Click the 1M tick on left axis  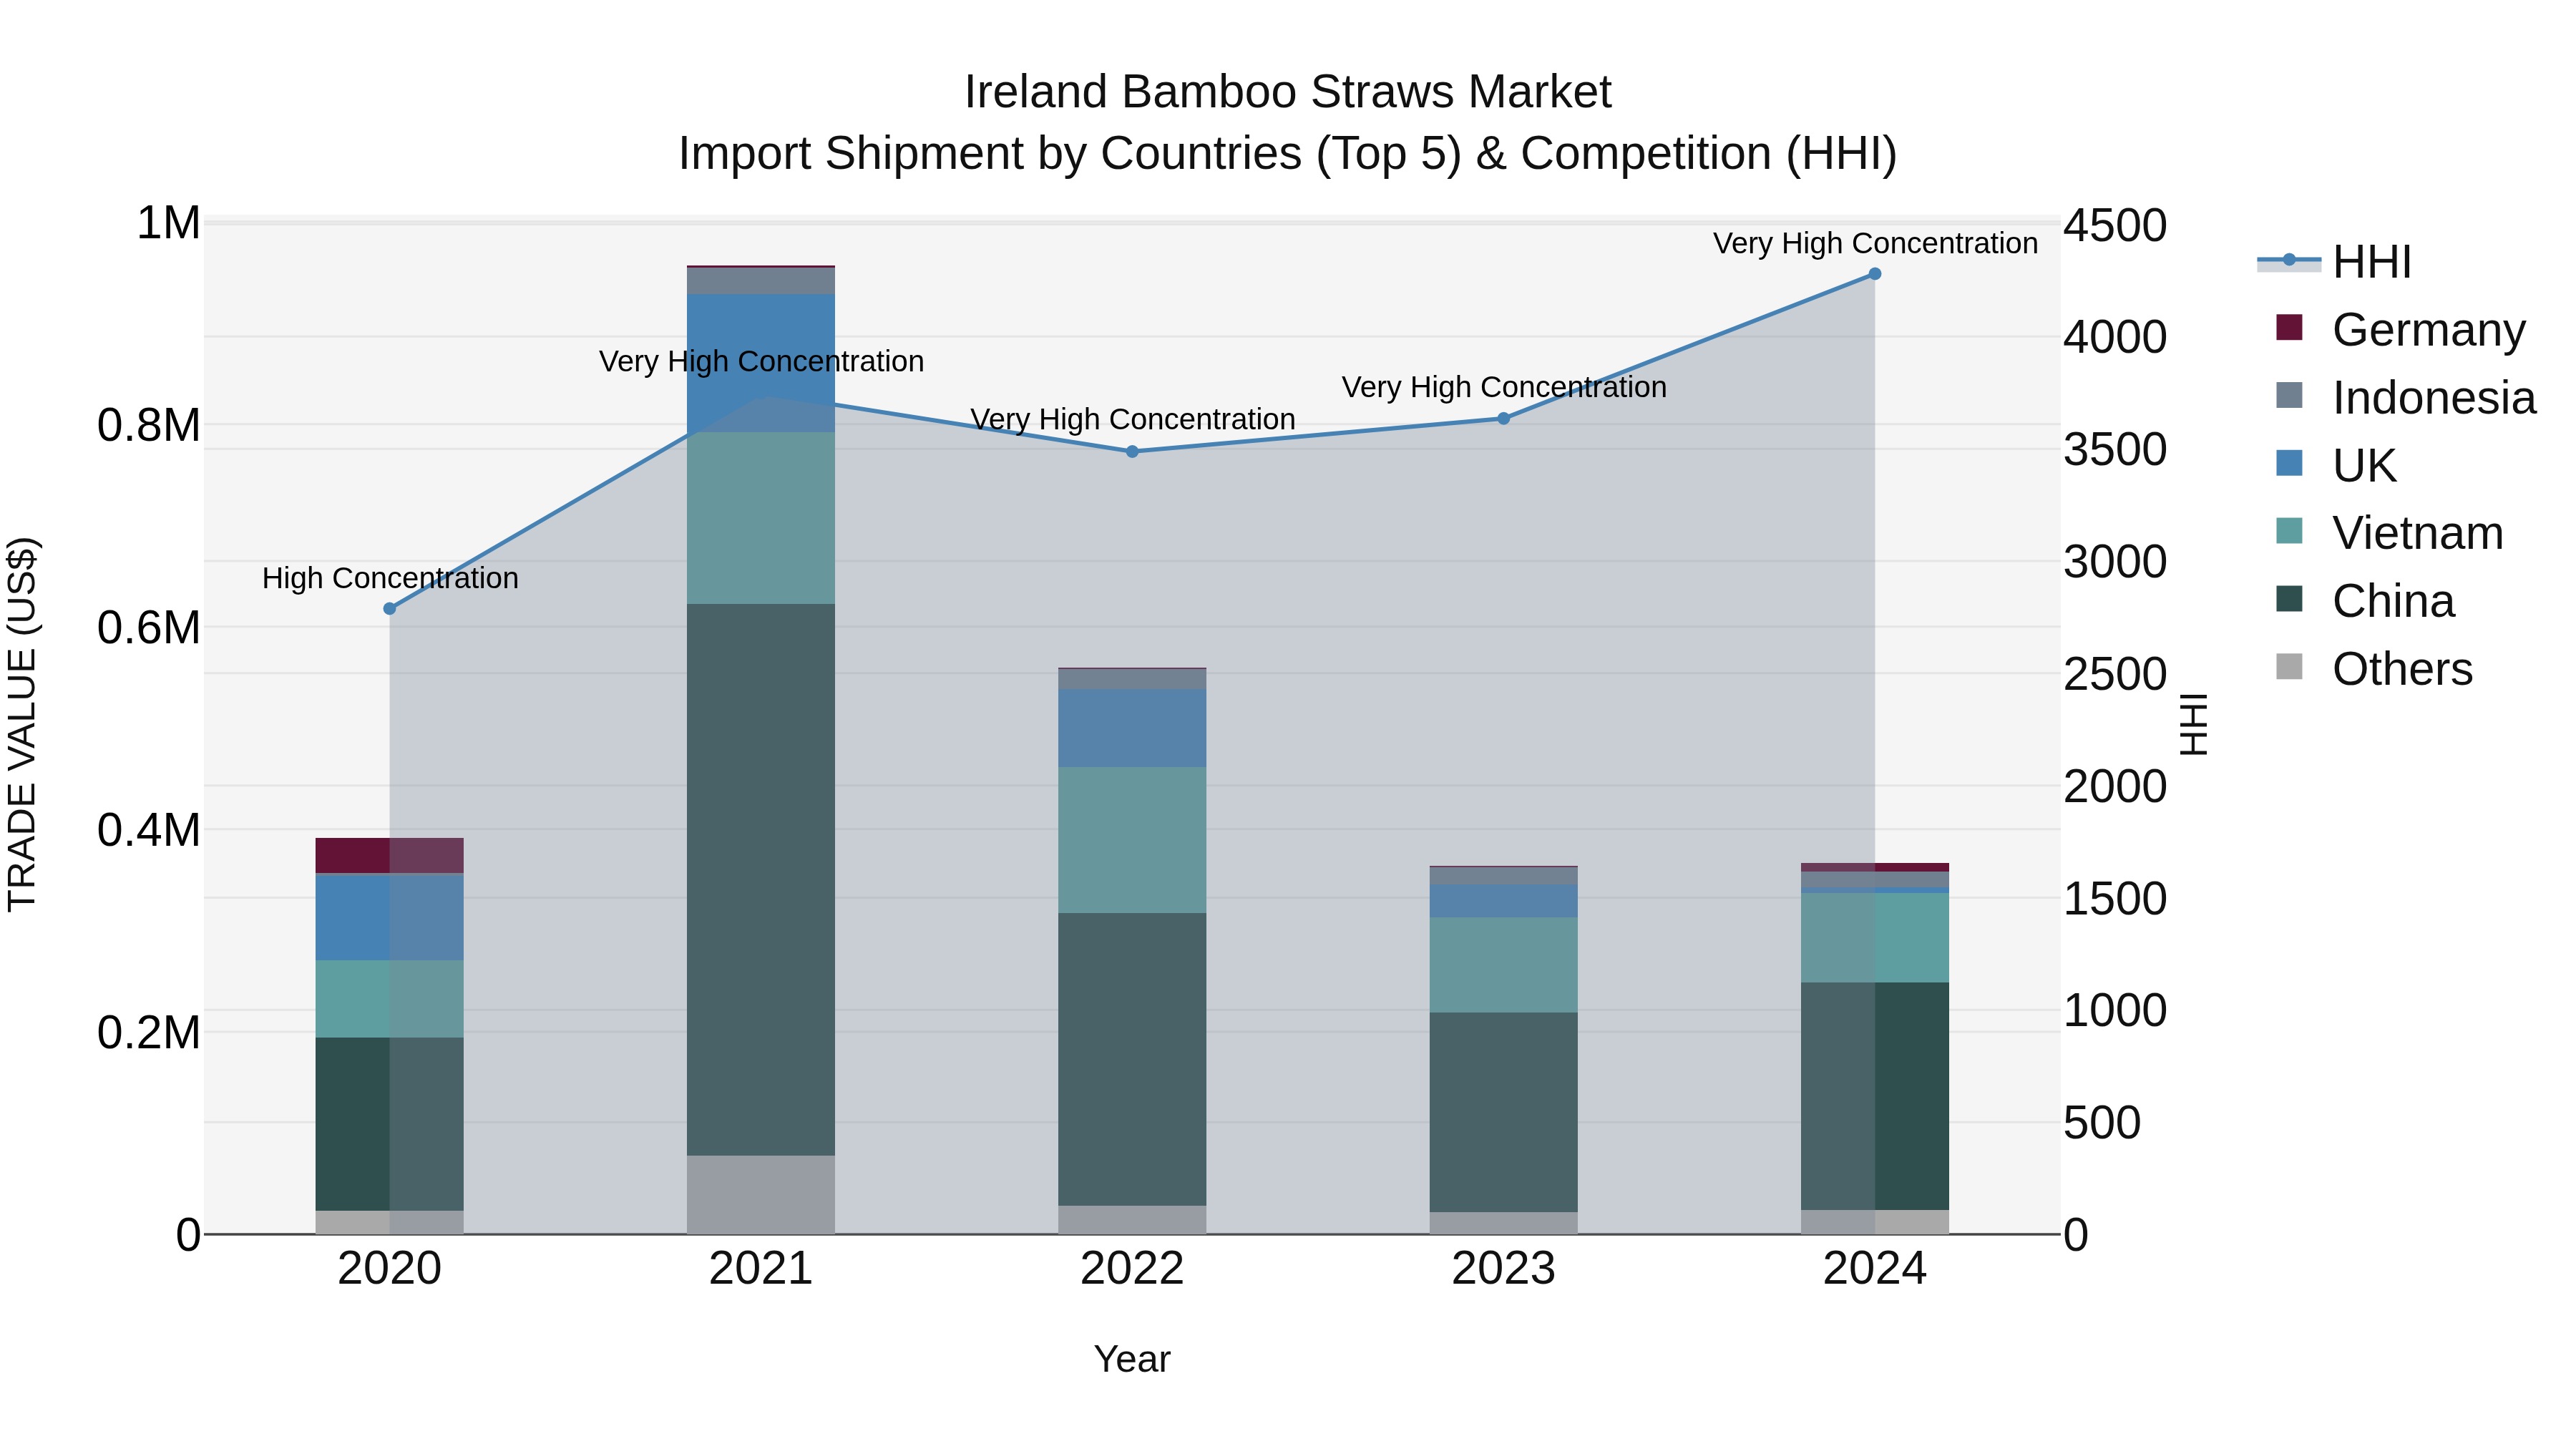(x=168, y=223)
